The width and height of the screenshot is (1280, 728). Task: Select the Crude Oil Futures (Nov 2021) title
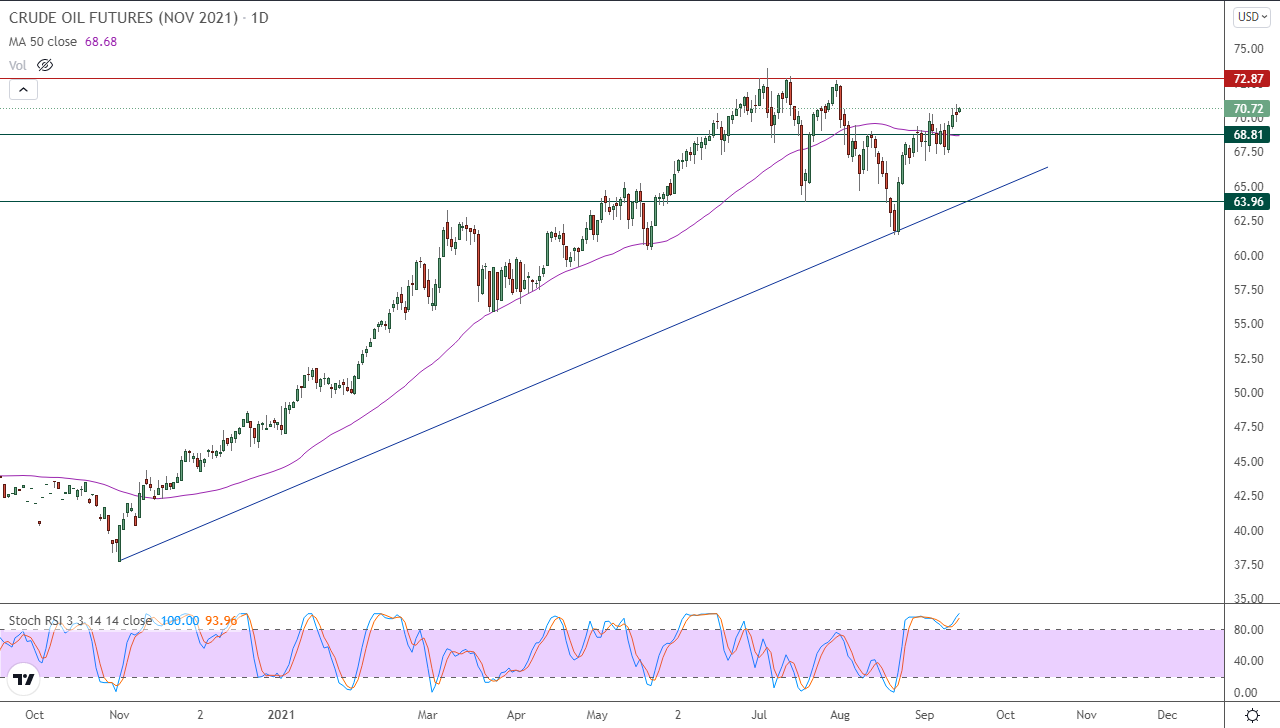[139, 18]
